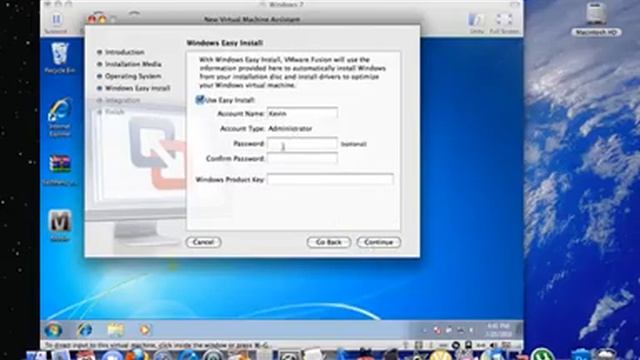Select the Recycle Bin desktop icon
This screenshot has height=360, width=640.
(x=60, y=58)
